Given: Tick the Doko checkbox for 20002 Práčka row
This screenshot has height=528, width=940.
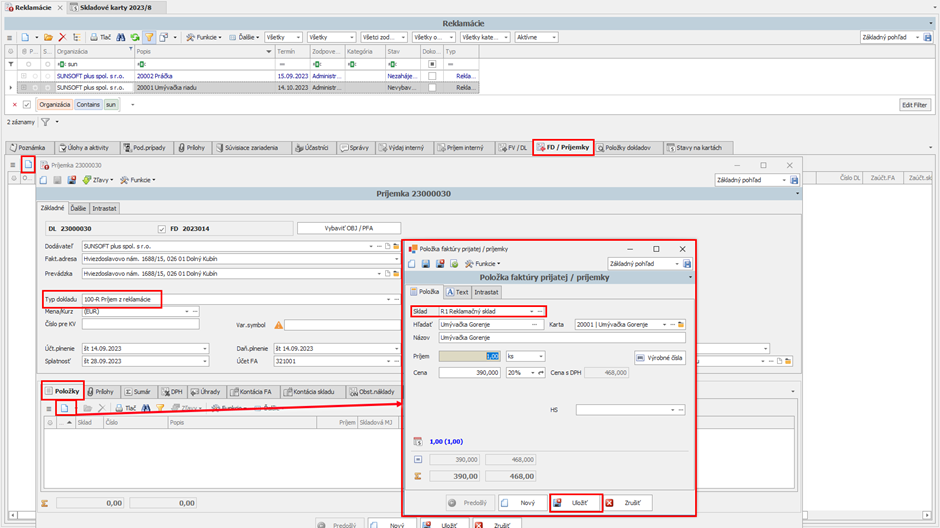Looking at the screenshot, I should (432, 76).
